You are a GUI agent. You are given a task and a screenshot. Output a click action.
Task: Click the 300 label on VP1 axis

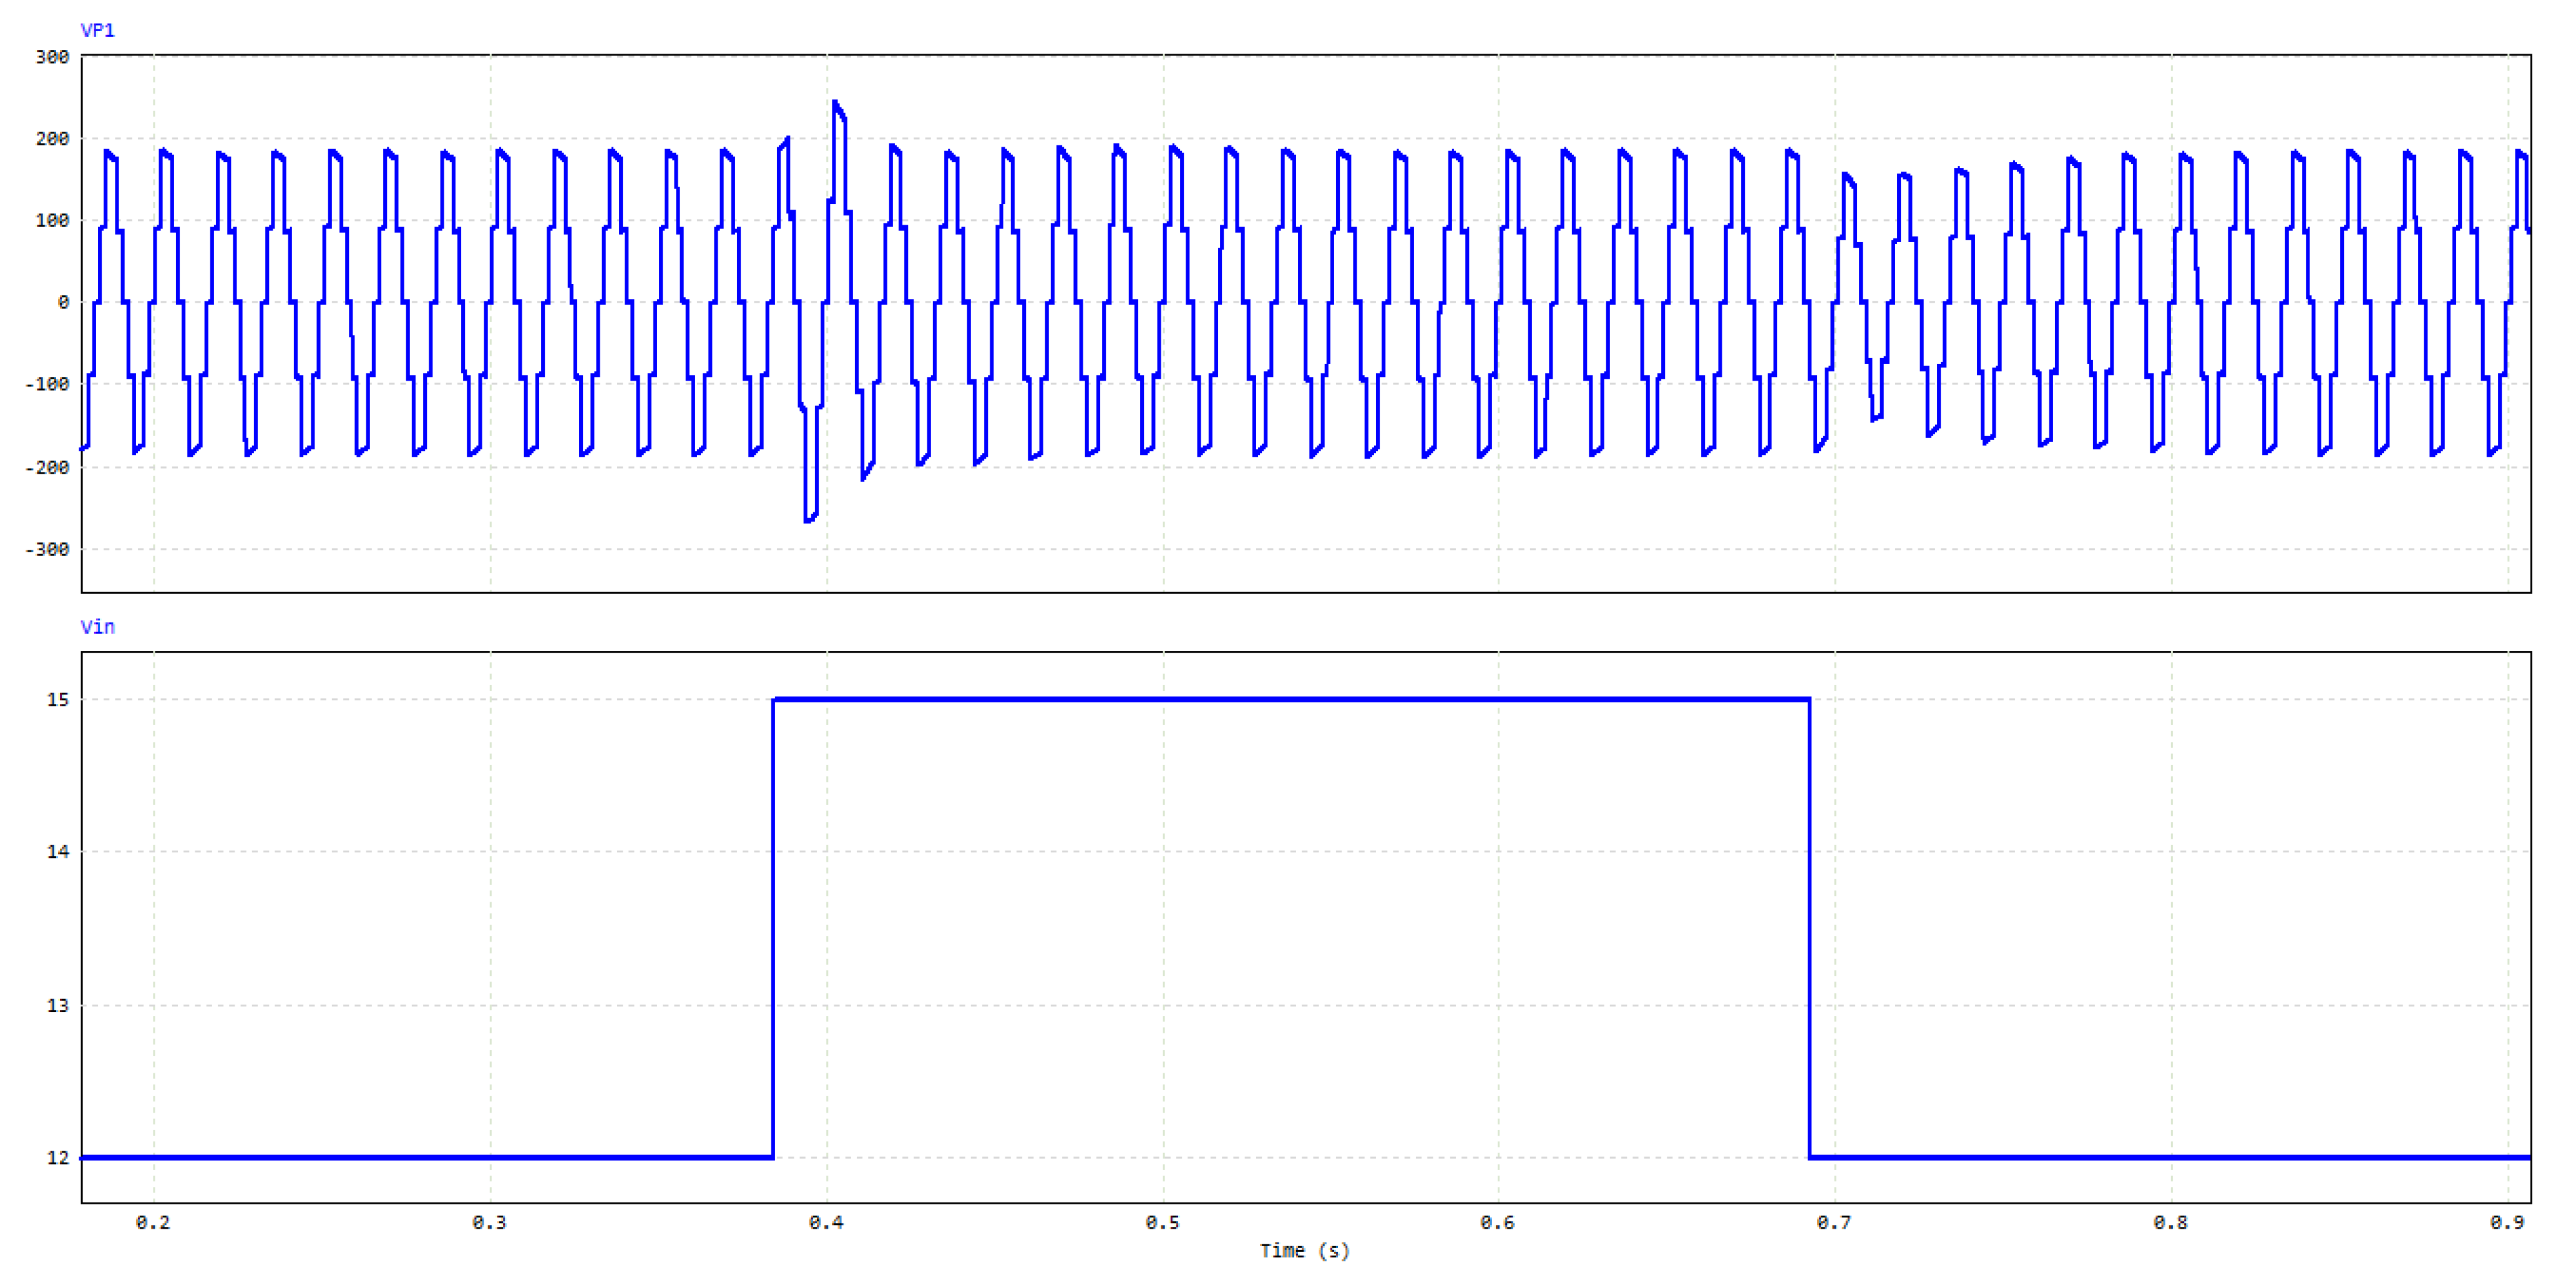(x=52, y=57)
